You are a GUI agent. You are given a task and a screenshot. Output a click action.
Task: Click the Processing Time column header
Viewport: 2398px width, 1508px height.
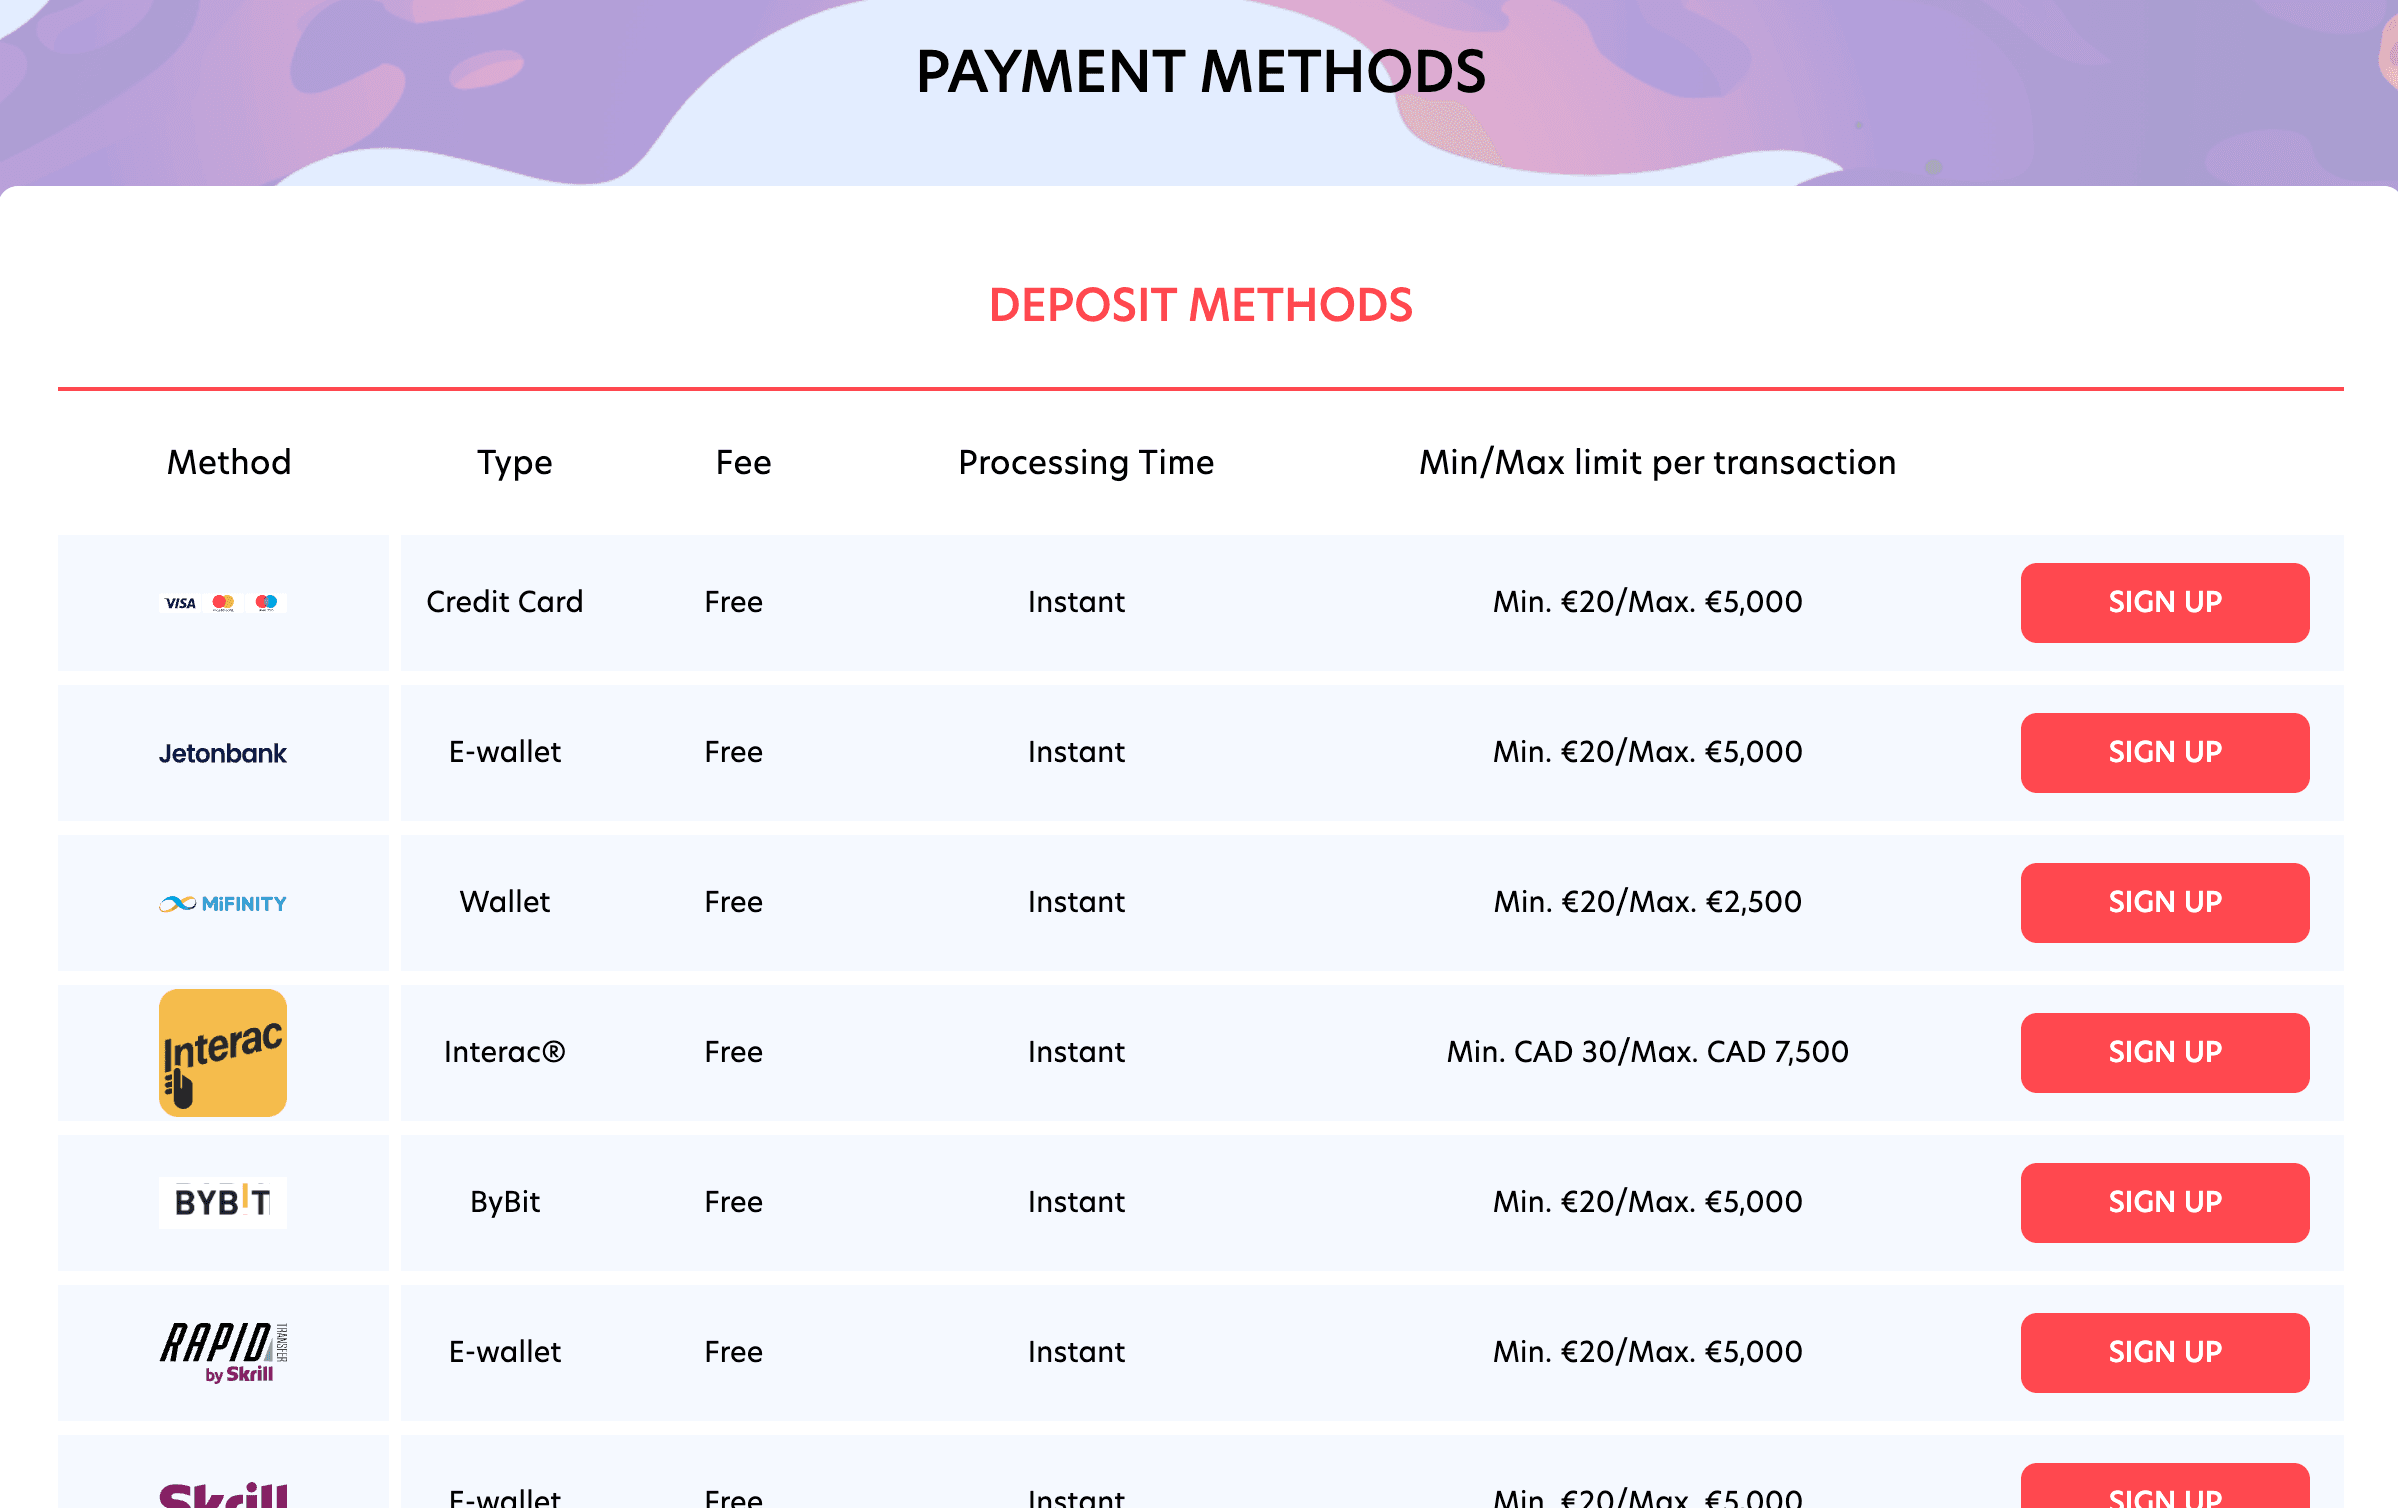(x=1086, y=462)
